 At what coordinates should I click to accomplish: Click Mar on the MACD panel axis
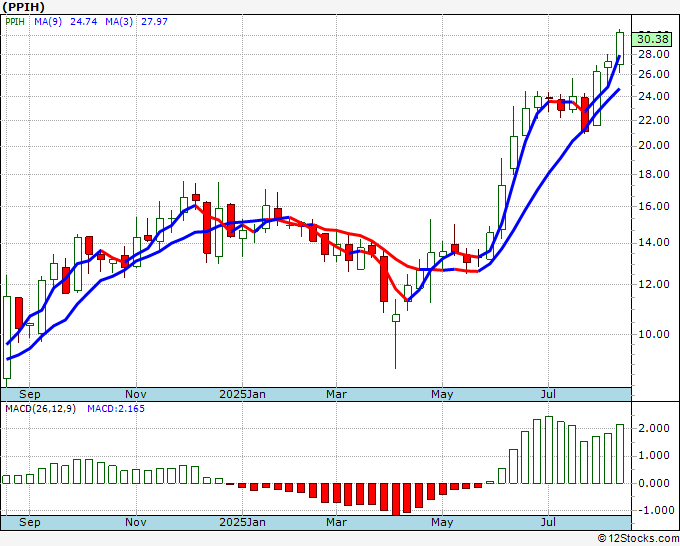click(x=337, y=522)
